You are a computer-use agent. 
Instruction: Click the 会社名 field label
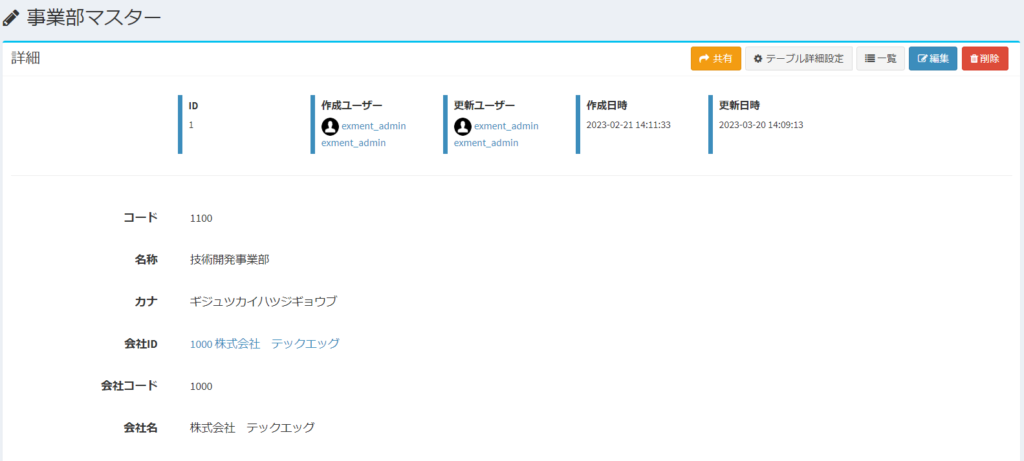(140, 428)
